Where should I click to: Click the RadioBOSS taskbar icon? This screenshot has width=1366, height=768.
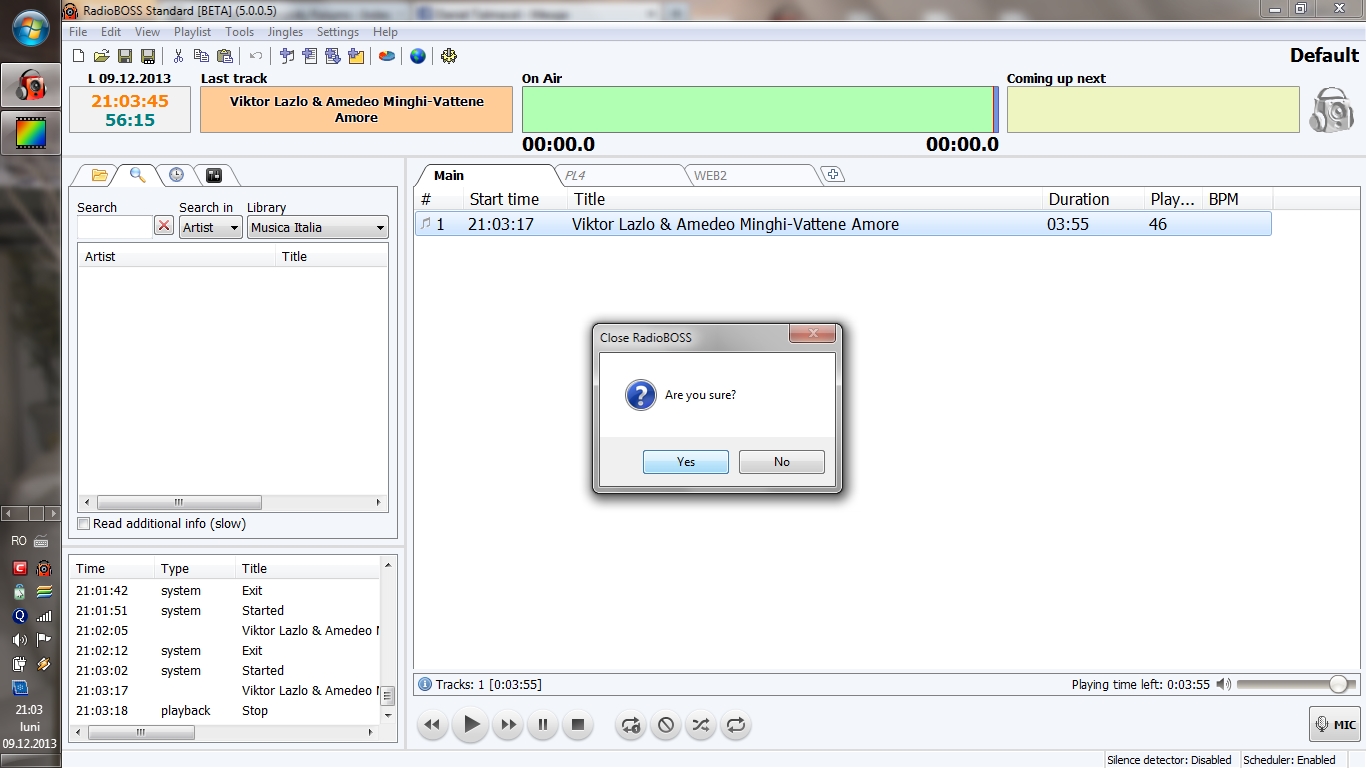pos(31,87)
